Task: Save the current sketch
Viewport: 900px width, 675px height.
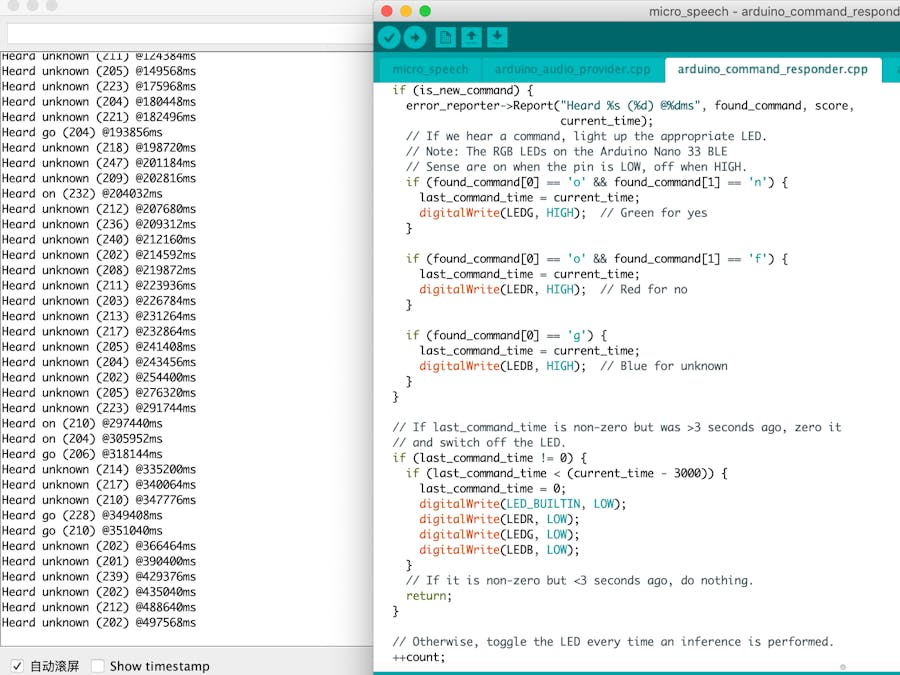Action: [x=497, y=37]
